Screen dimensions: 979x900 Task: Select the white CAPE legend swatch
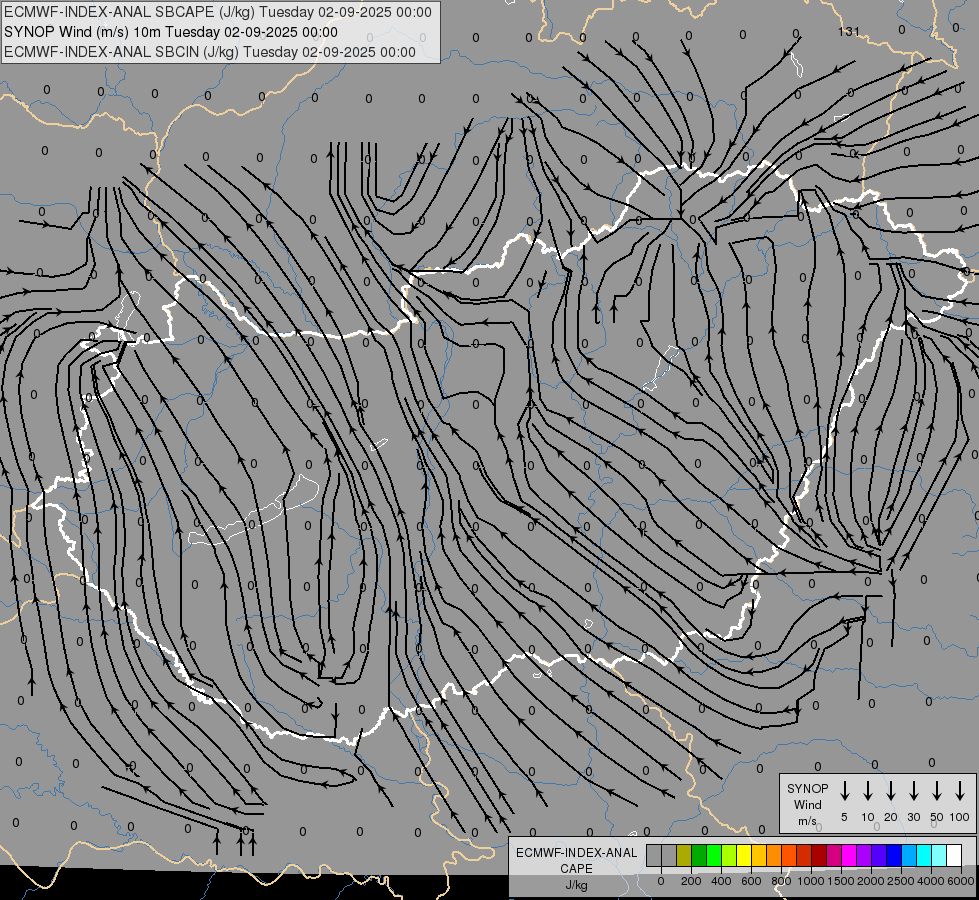[x=955, y=855]
